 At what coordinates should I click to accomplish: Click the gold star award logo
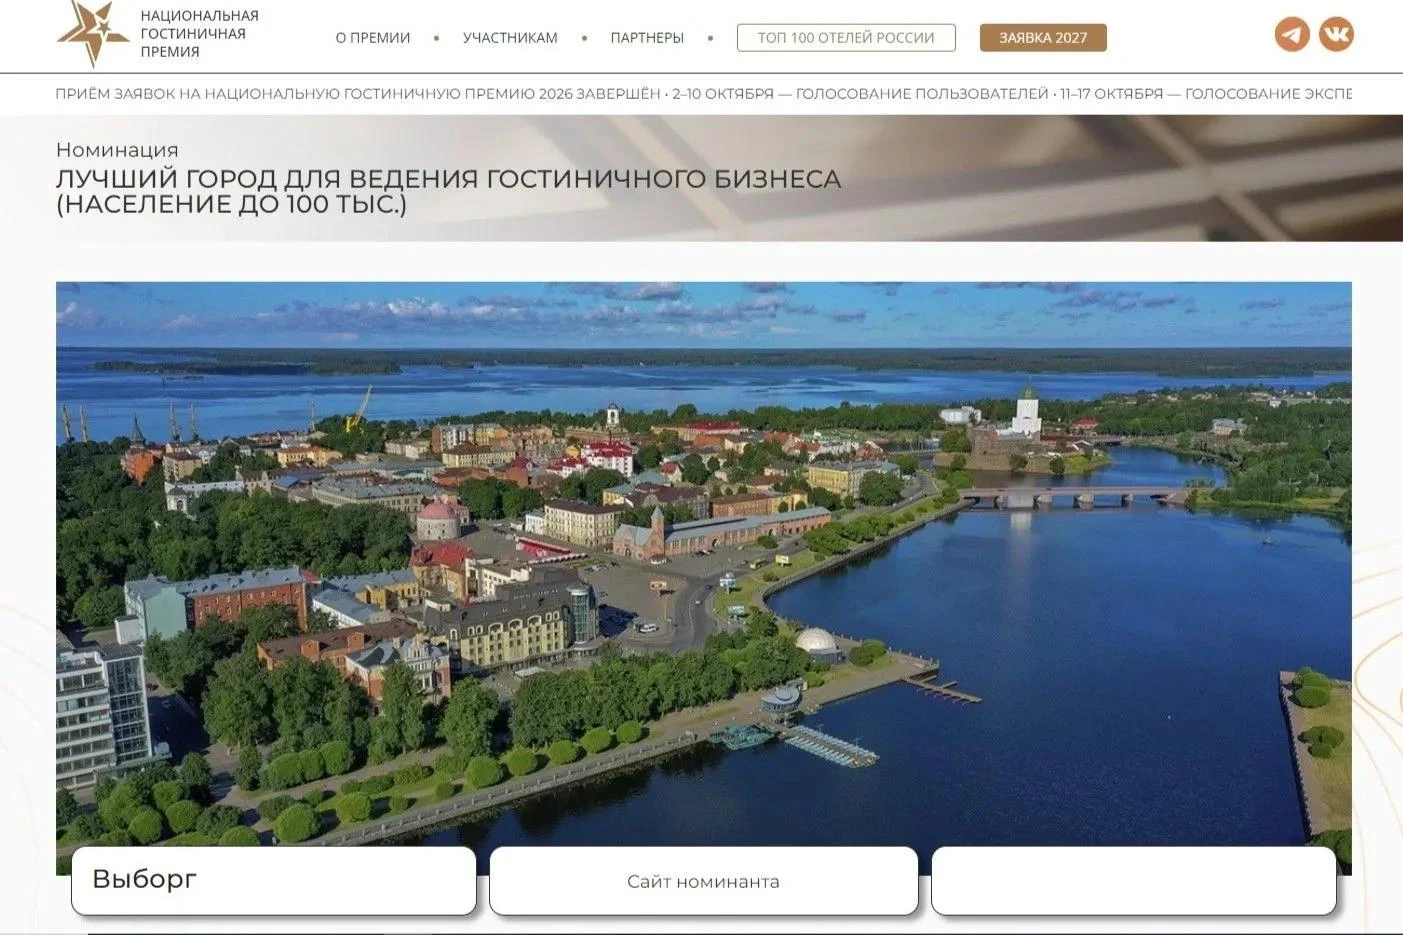click(92, 33)
